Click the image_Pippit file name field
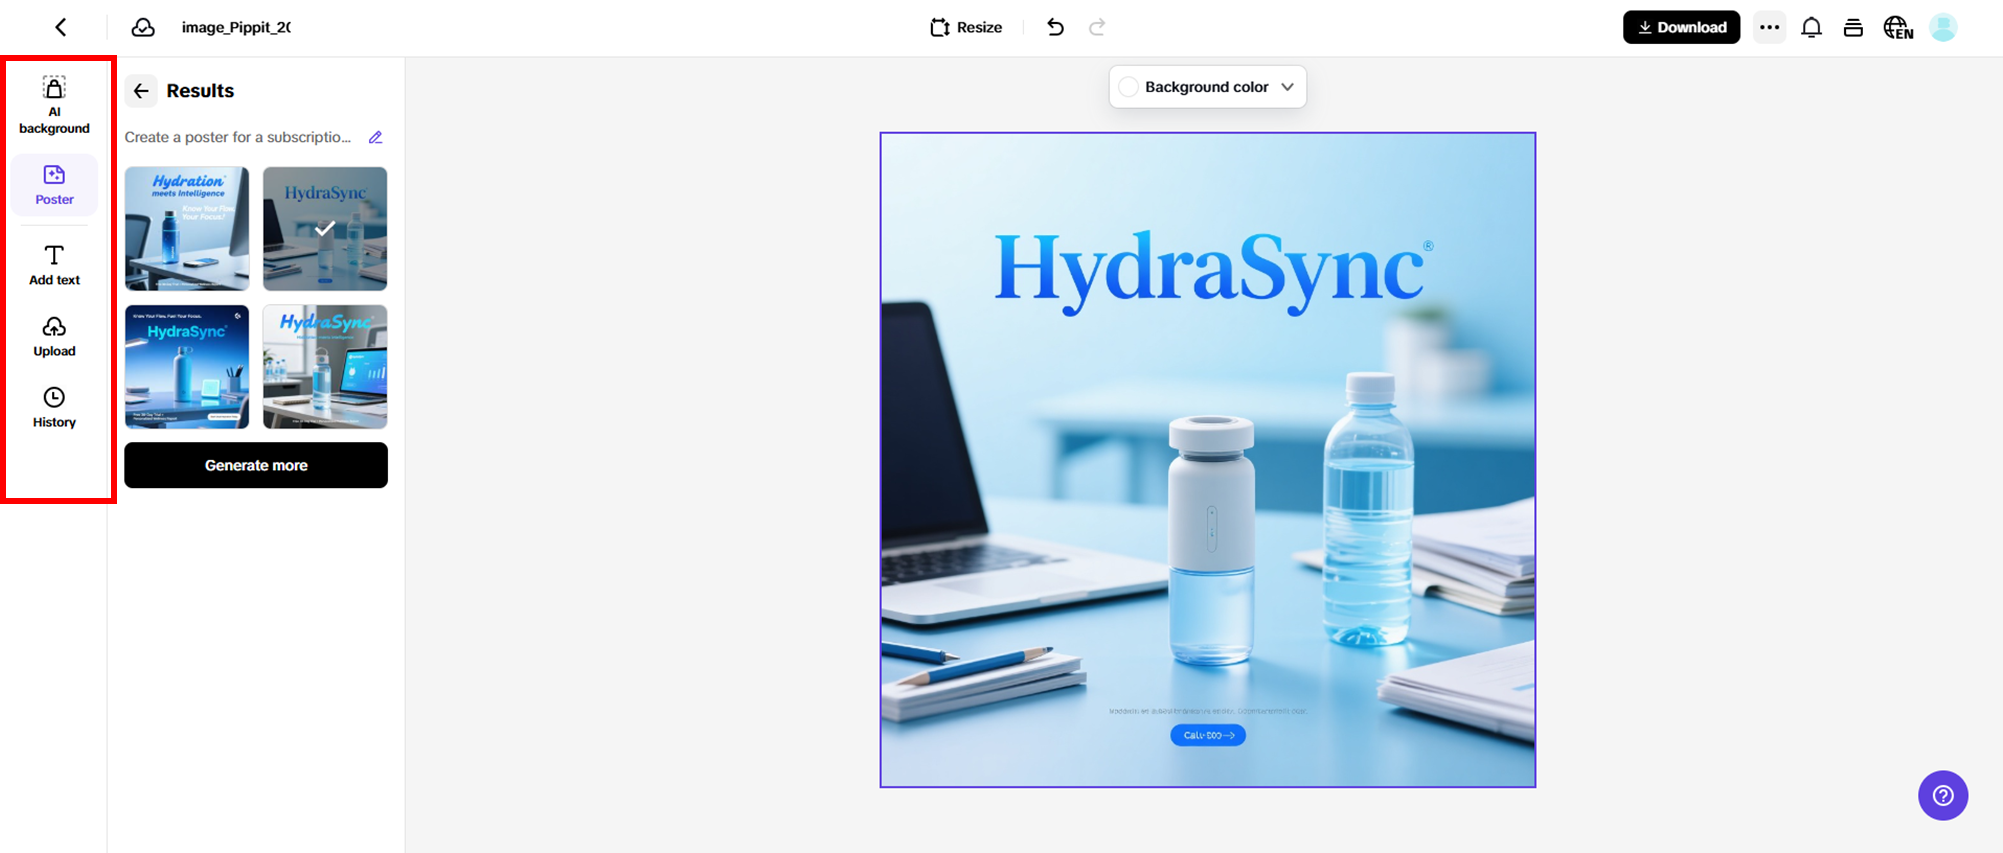Image resolution: width=2003 pixels, height=853 pixels. [x=237, y=27]
